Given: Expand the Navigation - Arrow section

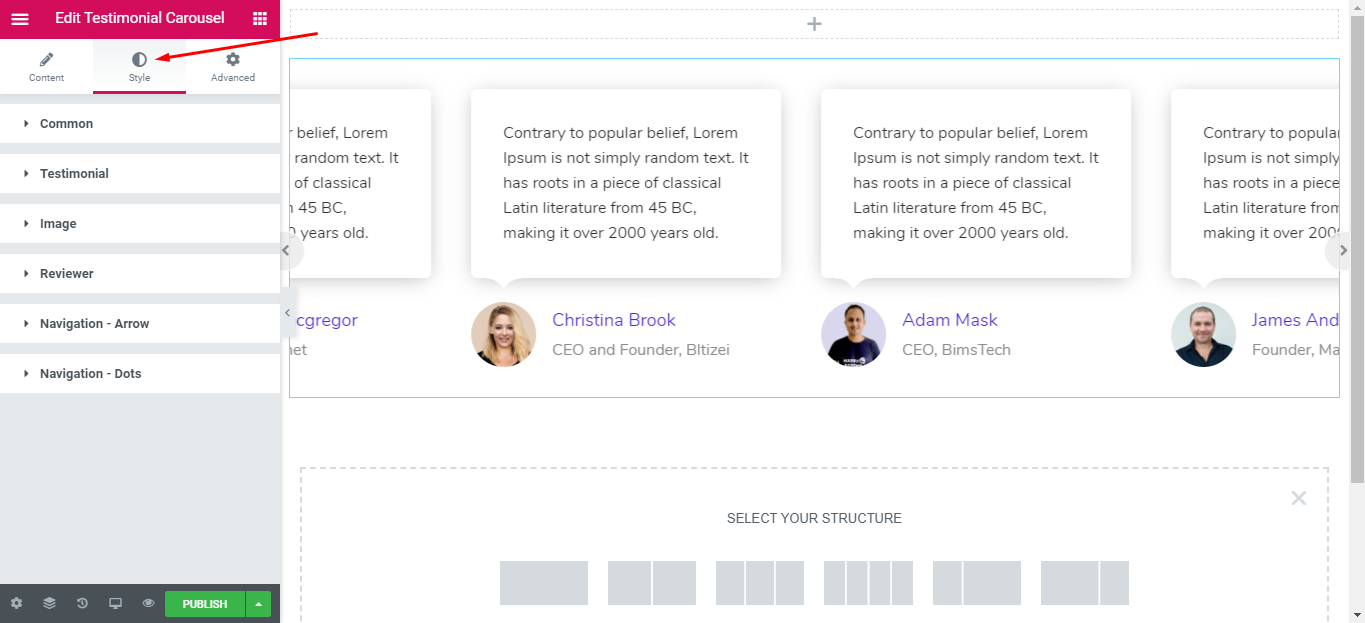Looking at the screenshot, I should pyautogui.click(x=140, y=324).
